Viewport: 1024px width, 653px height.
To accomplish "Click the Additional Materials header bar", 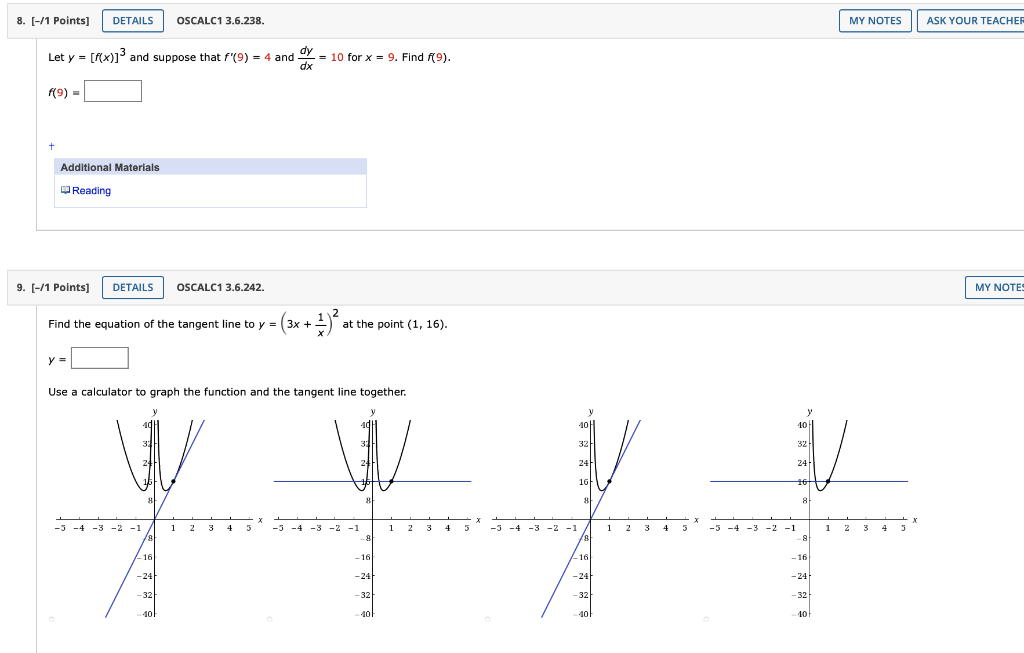I will (x=210, y=166).
